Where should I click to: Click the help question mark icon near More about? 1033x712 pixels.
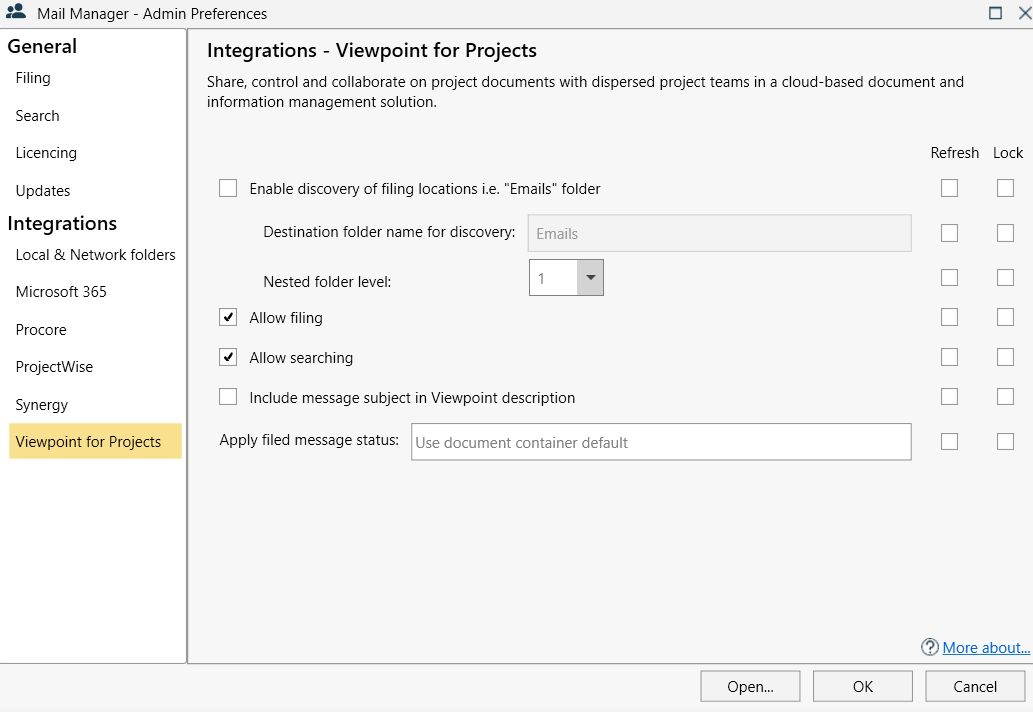pyautogui.click(x=929, y=647)
